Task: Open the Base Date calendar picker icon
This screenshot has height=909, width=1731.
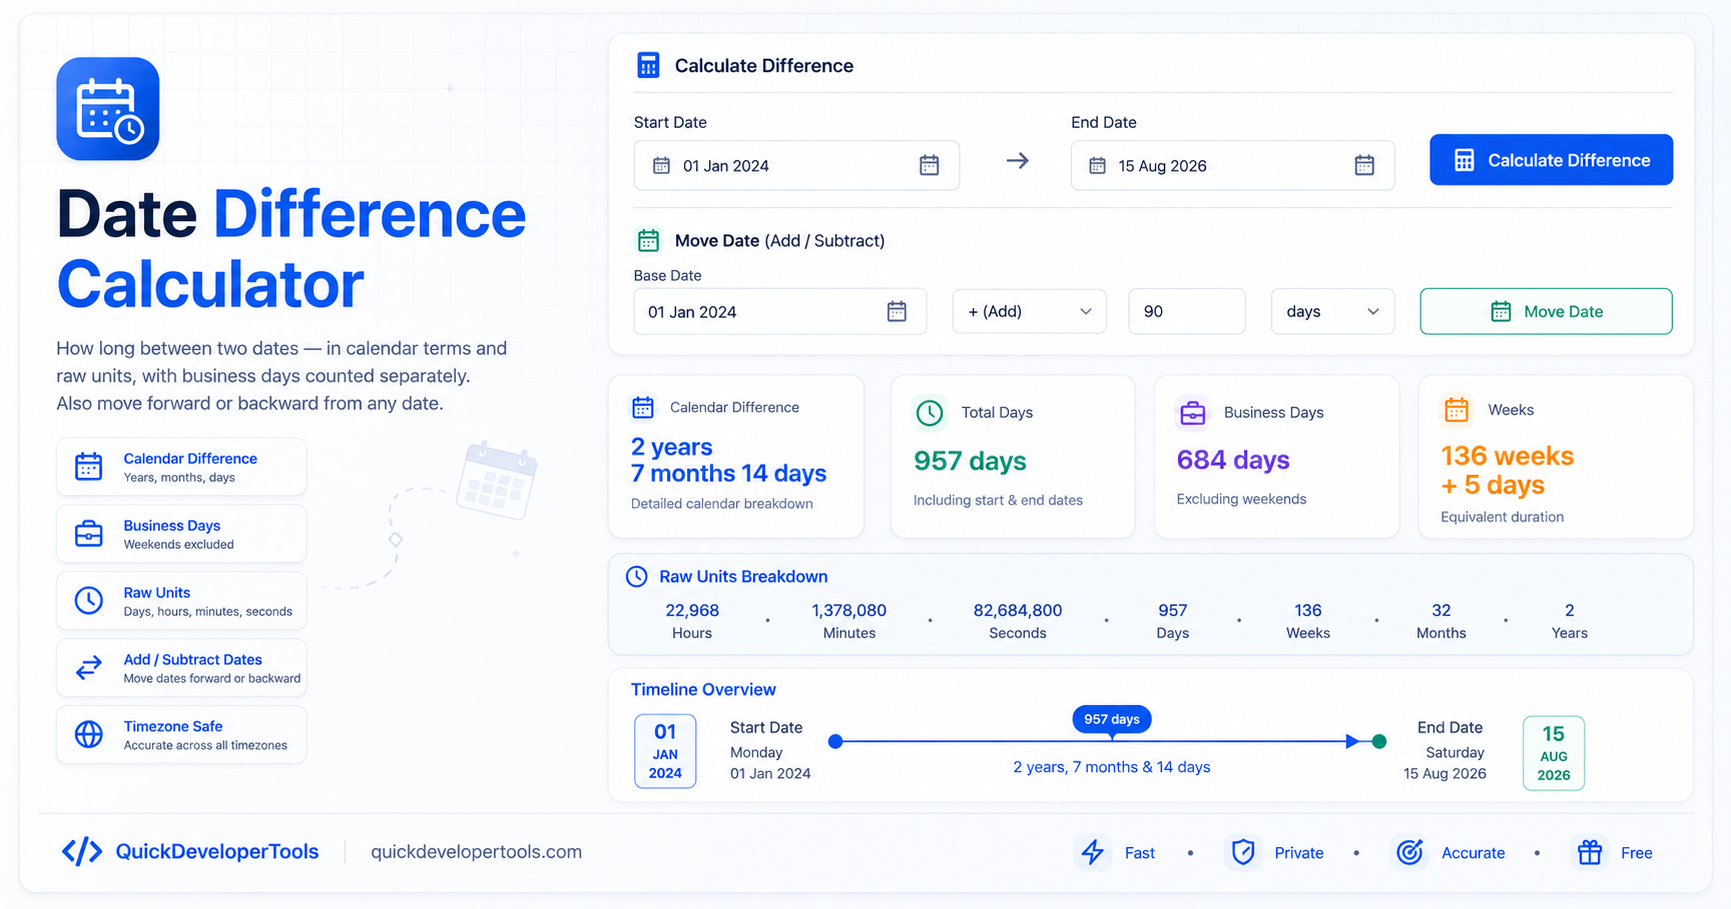Action: click(897, 311)
